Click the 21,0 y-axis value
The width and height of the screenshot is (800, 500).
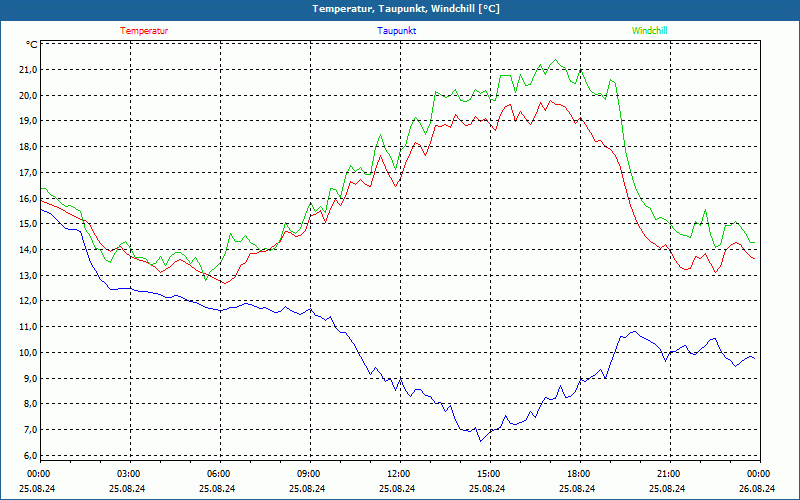[x=29, y=70]
